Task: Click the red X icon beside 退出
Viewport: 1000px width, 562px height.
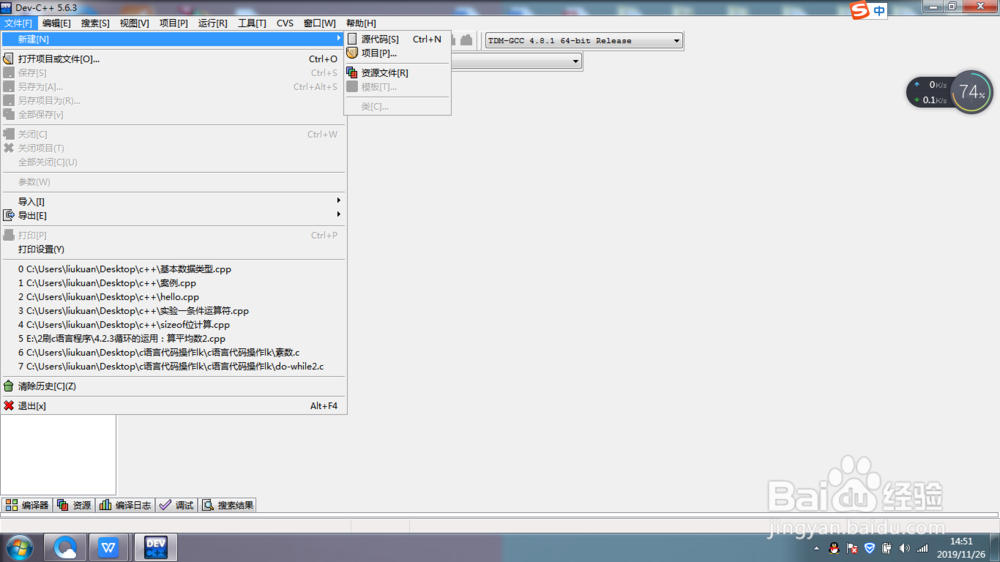Action: 8,406
